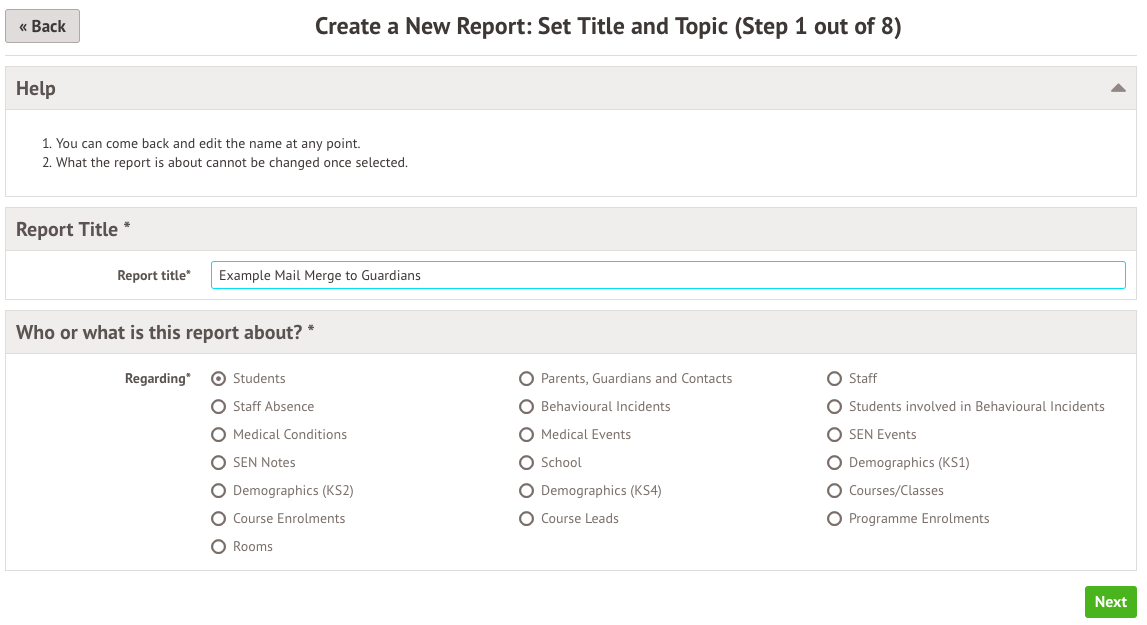
Task: Select Parents, Guardians and Contacts option
Action: coord(526,379)
